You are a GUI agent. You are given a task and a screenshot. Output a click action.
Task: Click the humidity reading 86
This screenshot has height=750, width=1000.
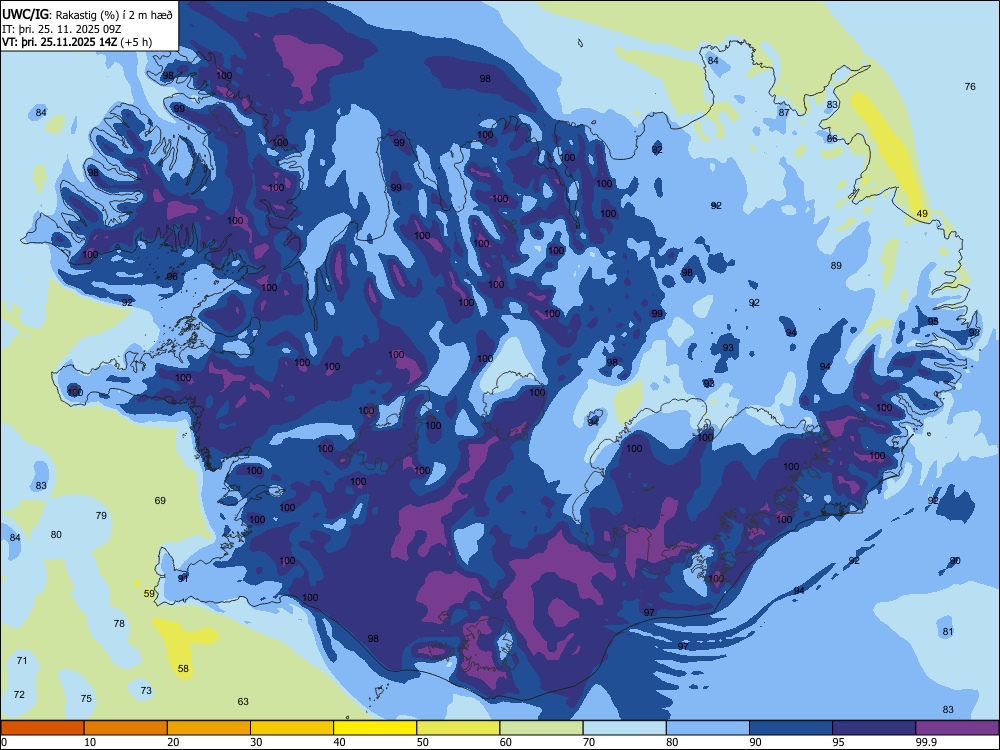click(832, 138)
